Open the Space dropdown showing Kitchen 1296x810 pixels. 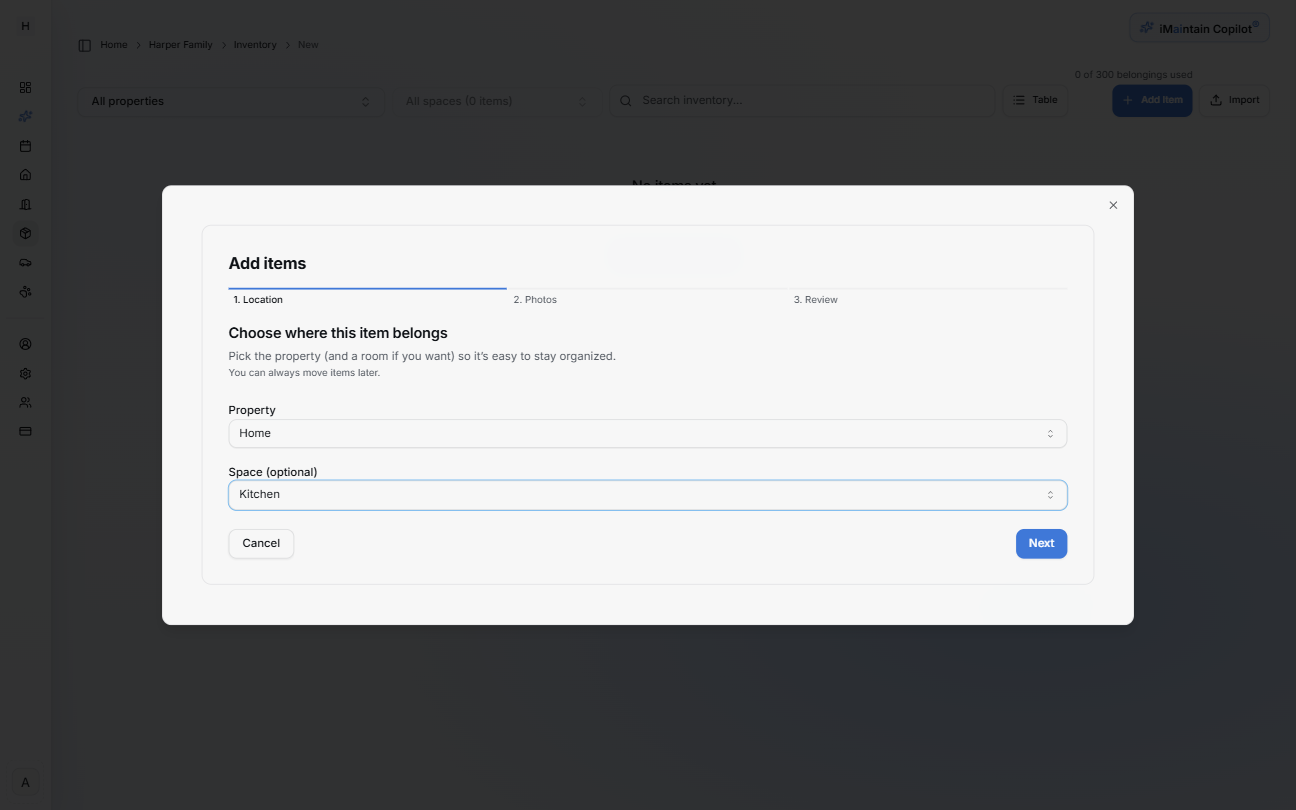click(x=647, y=494)
